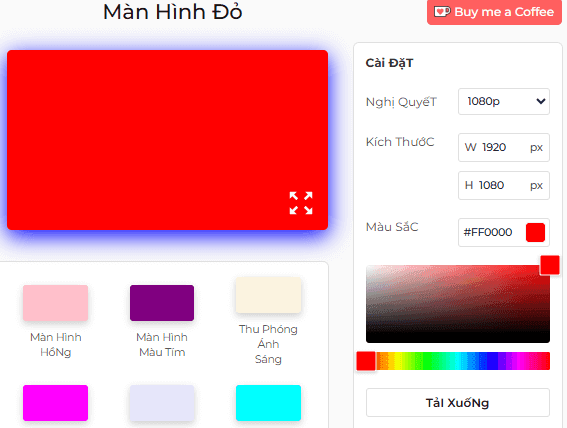Click the red swatch beside #FF0000

(x=535, y=232)
